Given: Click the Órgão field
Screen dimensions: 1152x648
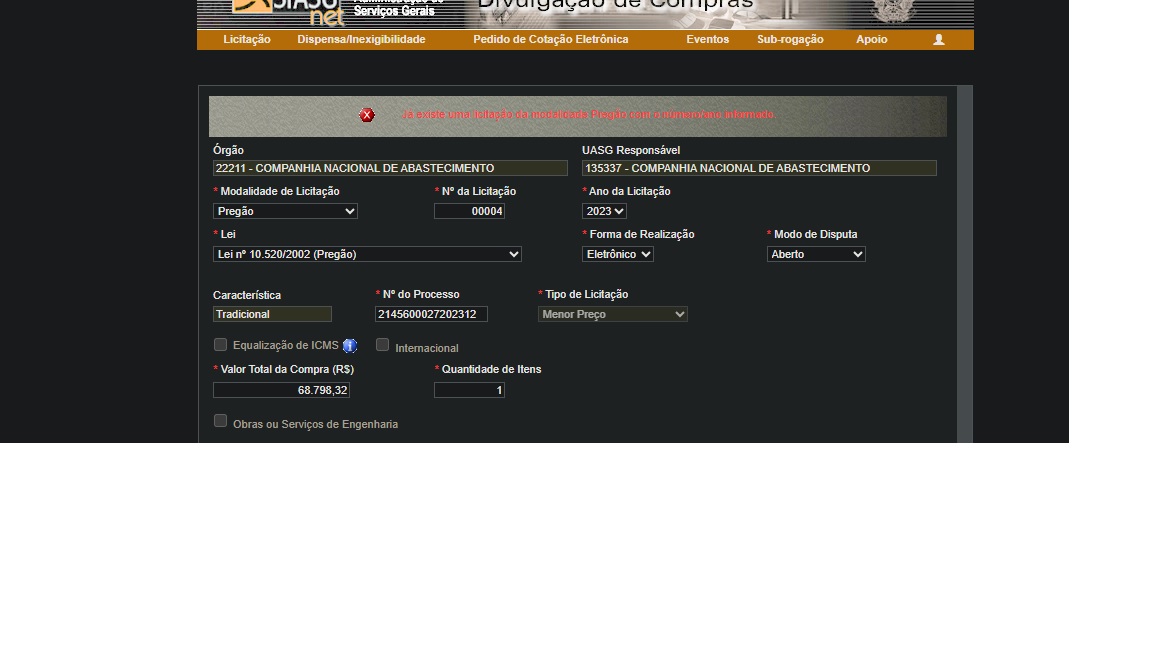Looking at the screenshot, I should coord(390,168).
